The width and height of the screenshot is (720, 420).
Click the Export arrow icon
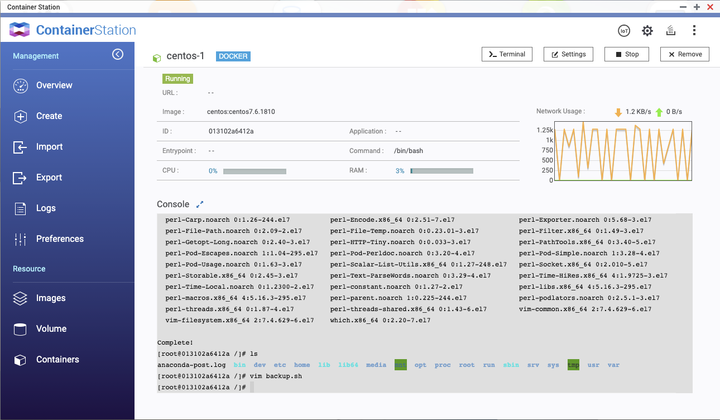coord(20,178)
